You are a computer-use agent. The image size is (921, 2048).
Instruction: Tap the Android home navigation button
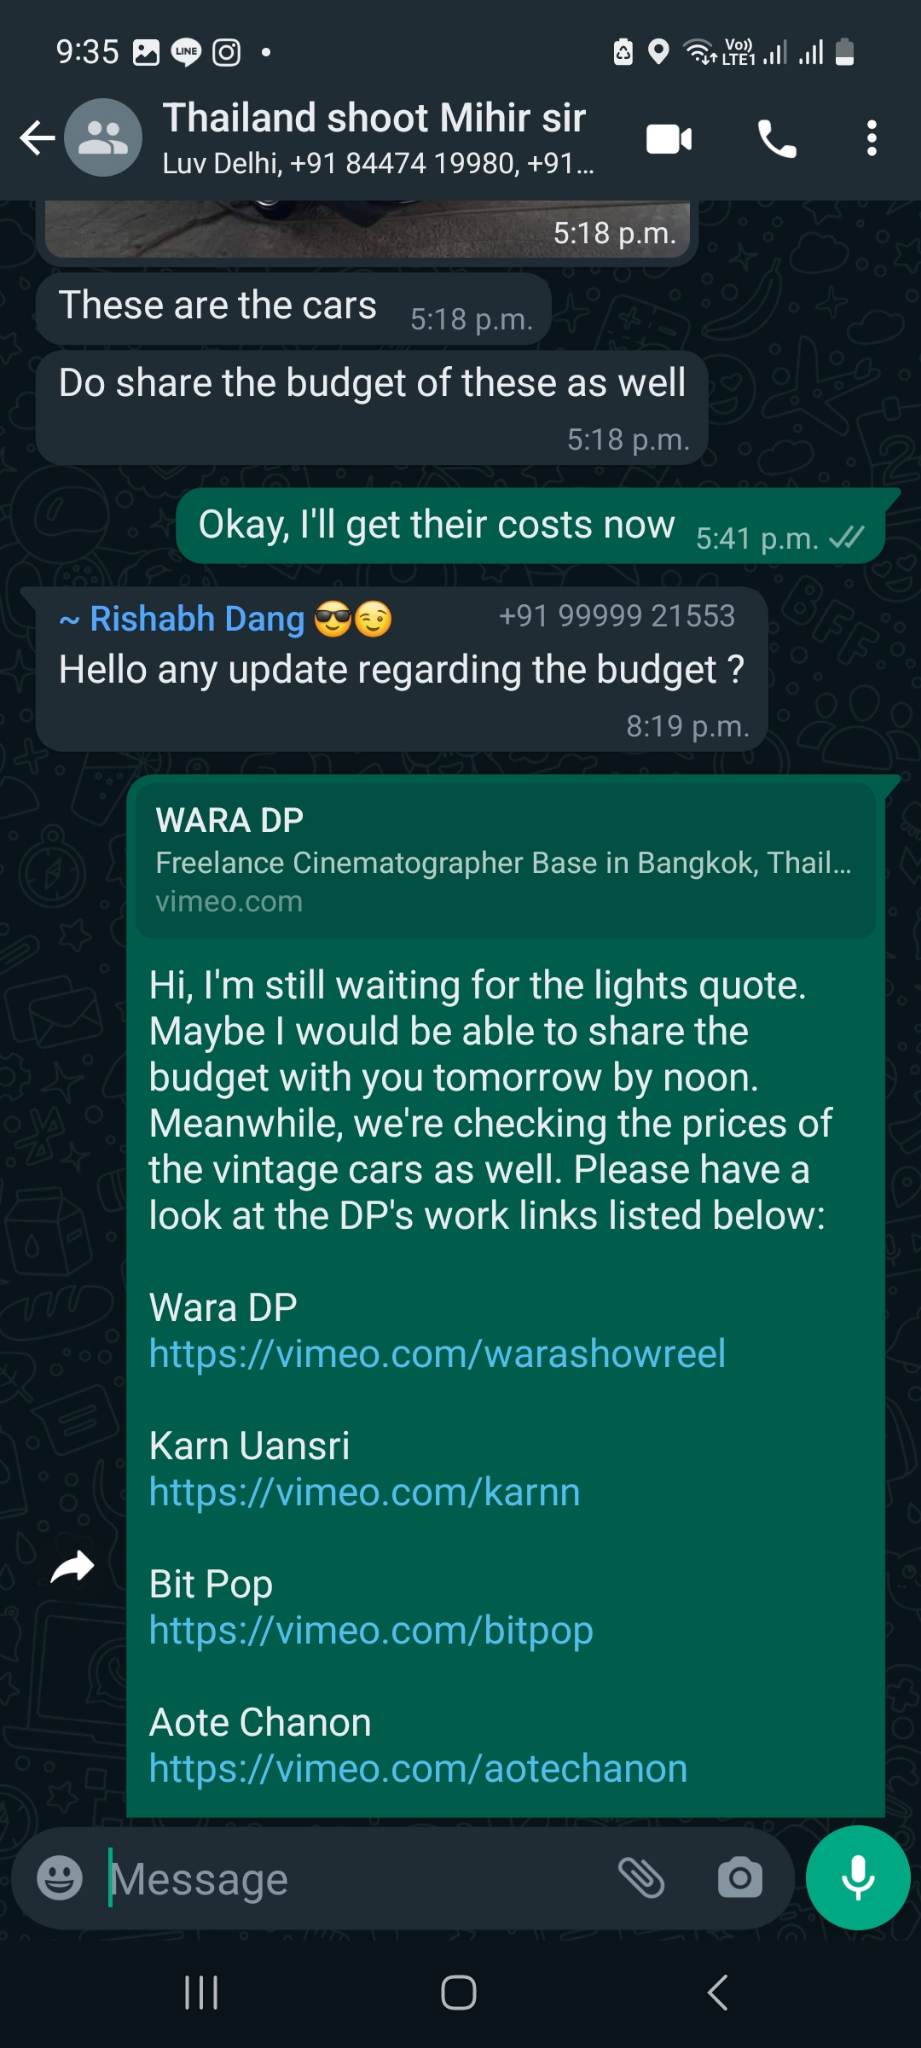coord(459,1992)
